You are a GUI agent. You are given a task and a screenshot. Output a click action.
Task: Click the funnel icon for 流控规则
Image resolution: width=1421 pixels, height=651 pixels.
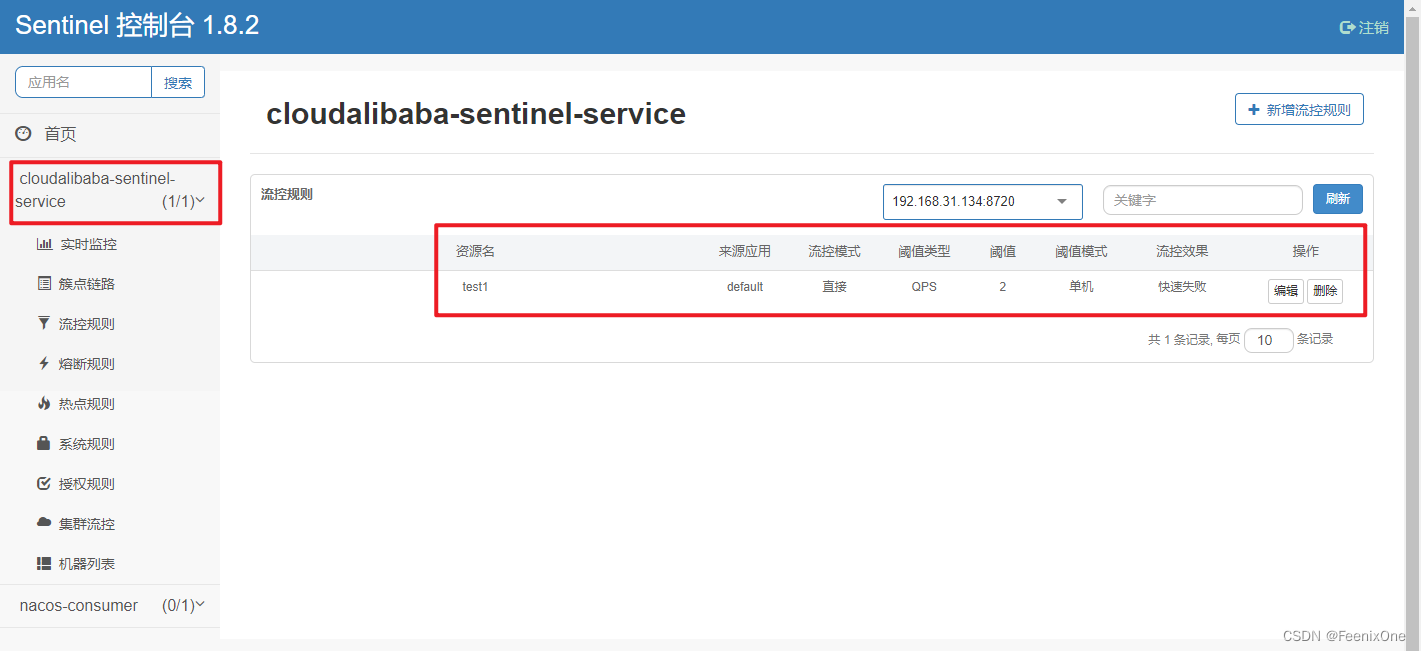tap(44, 324)
